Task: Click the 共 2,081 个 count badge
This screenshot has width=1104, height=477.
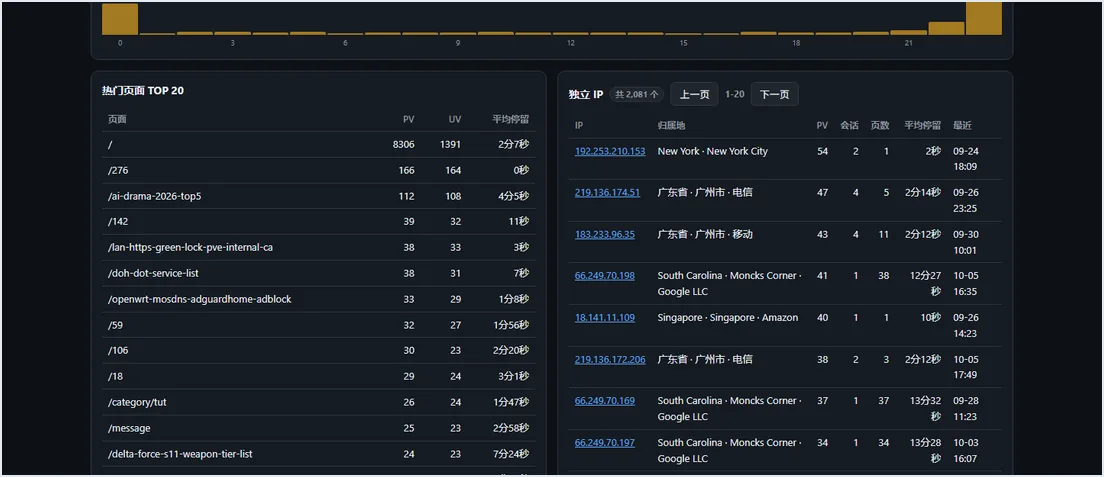Action: [637, 94]
